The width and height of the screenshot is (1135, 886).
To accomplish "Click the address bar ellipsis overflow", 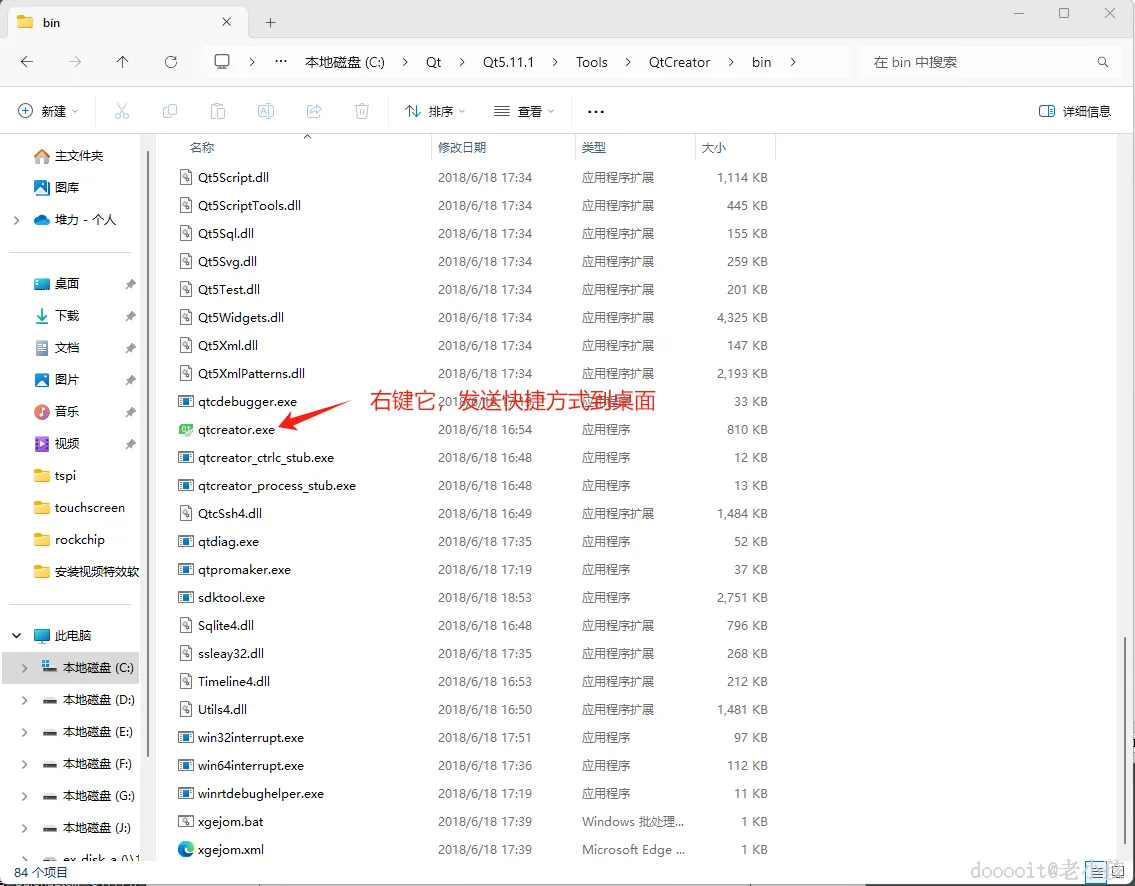I will click(281, 62).
